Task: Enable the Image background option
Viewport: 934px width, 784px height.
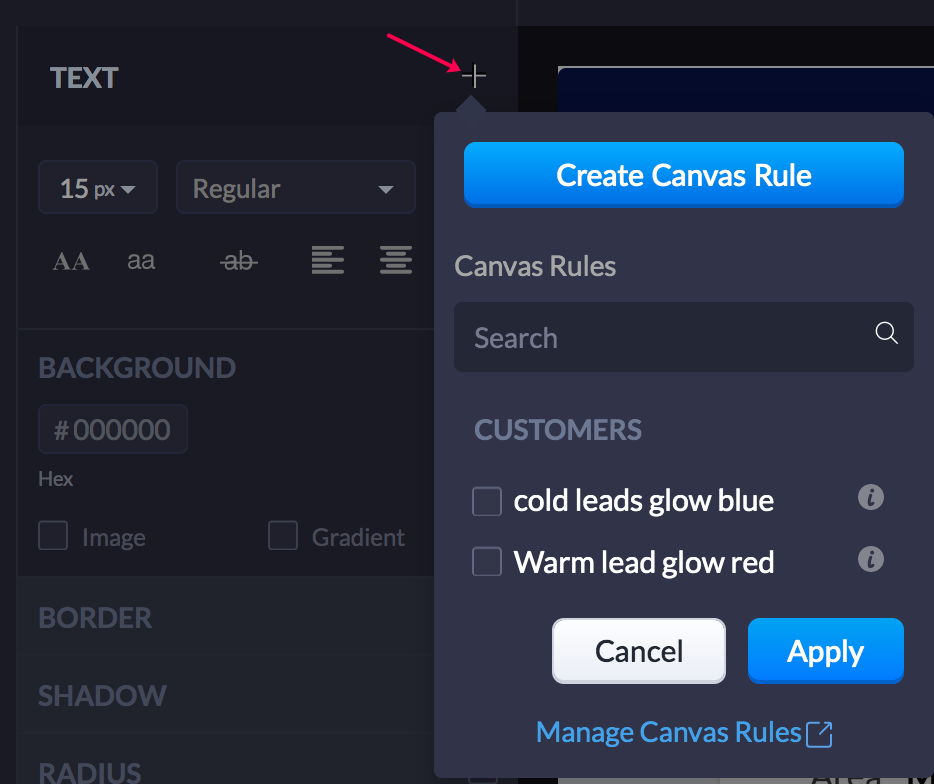Action: point(53,536)
